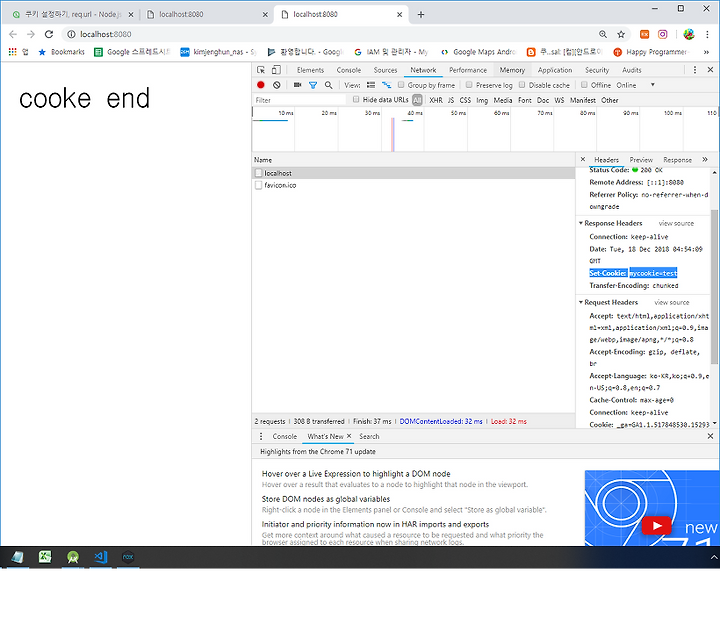
Task: Select the All filter button
Action: [417, 100]
